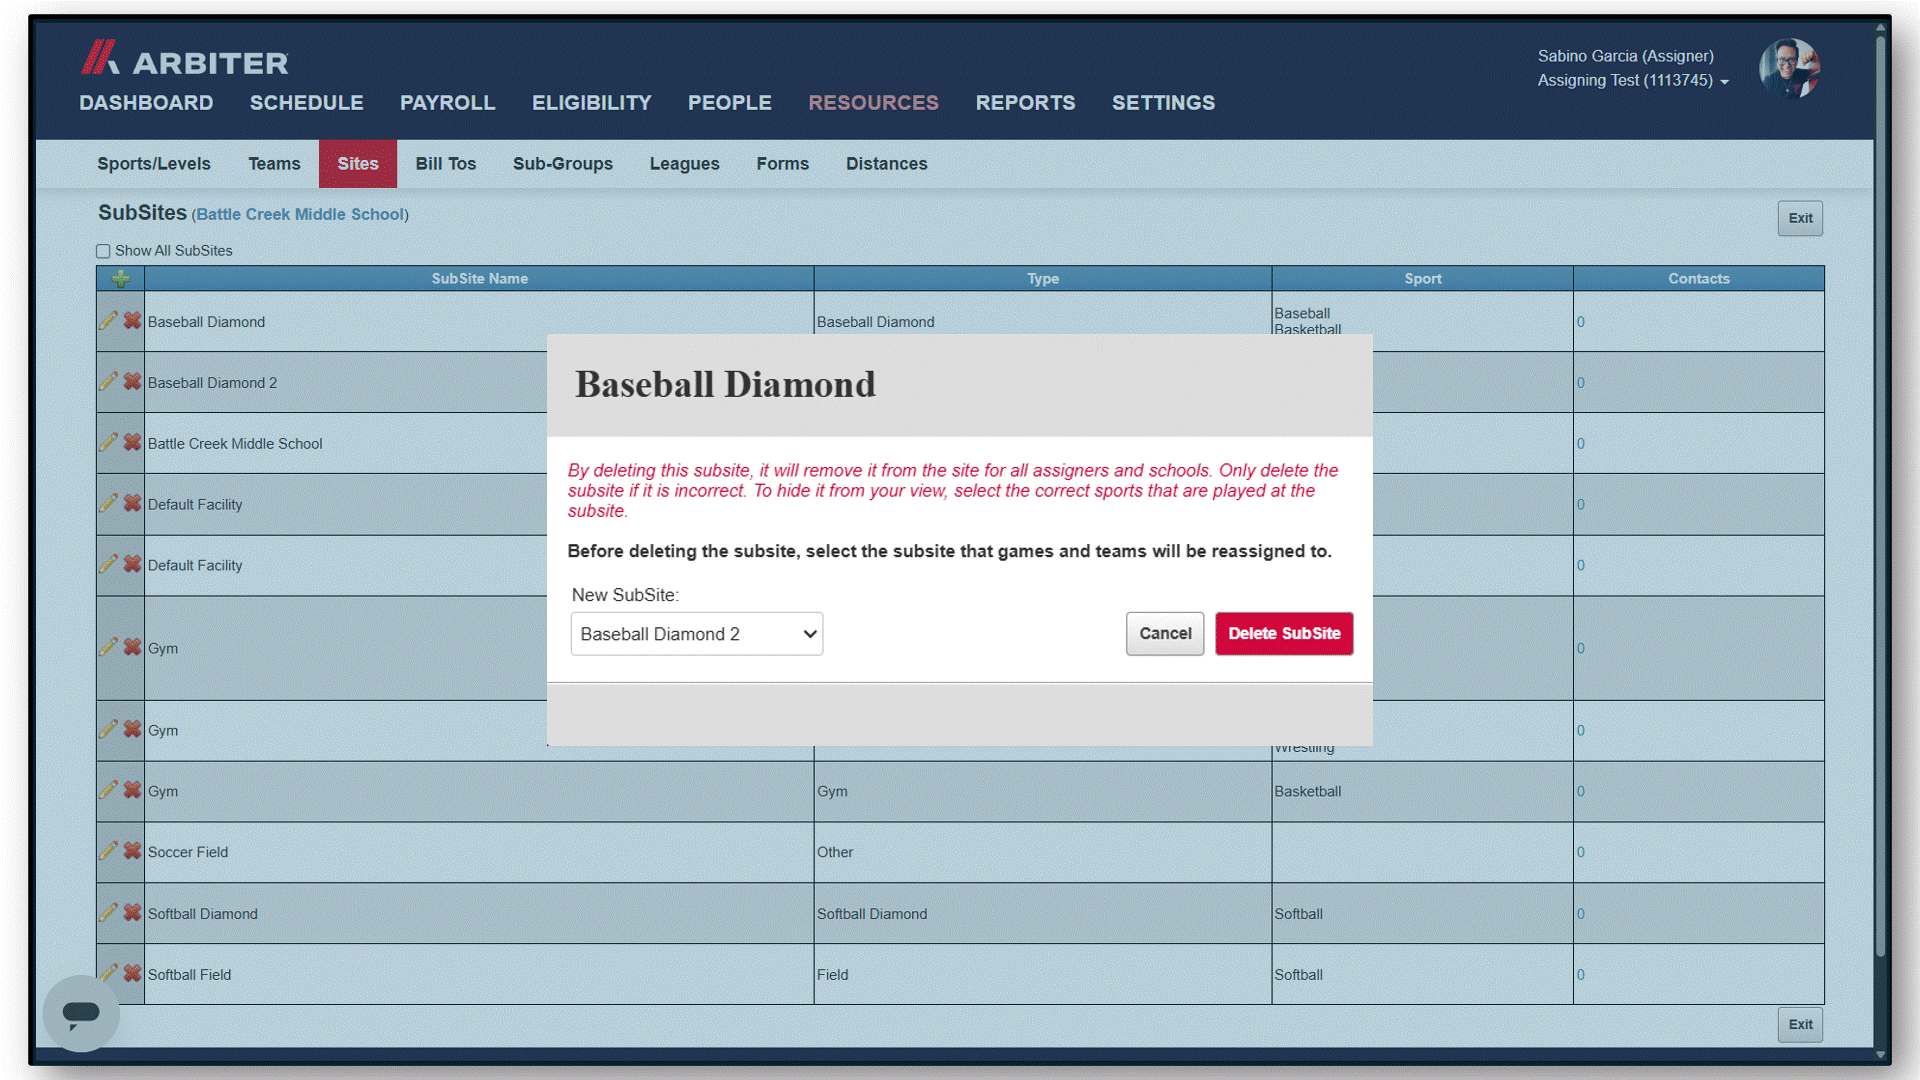Switch to the Sports/Levels tab

[x=154, y=164]
